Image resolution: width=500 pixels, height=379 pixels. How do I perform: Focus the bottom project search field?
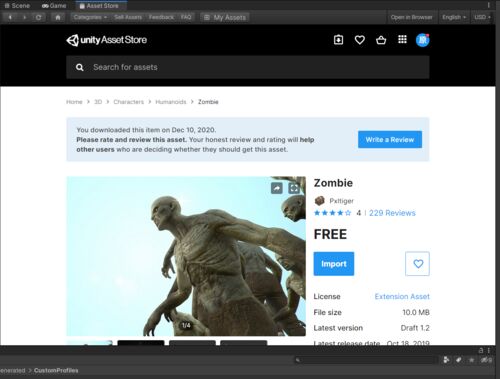(367, 360)
